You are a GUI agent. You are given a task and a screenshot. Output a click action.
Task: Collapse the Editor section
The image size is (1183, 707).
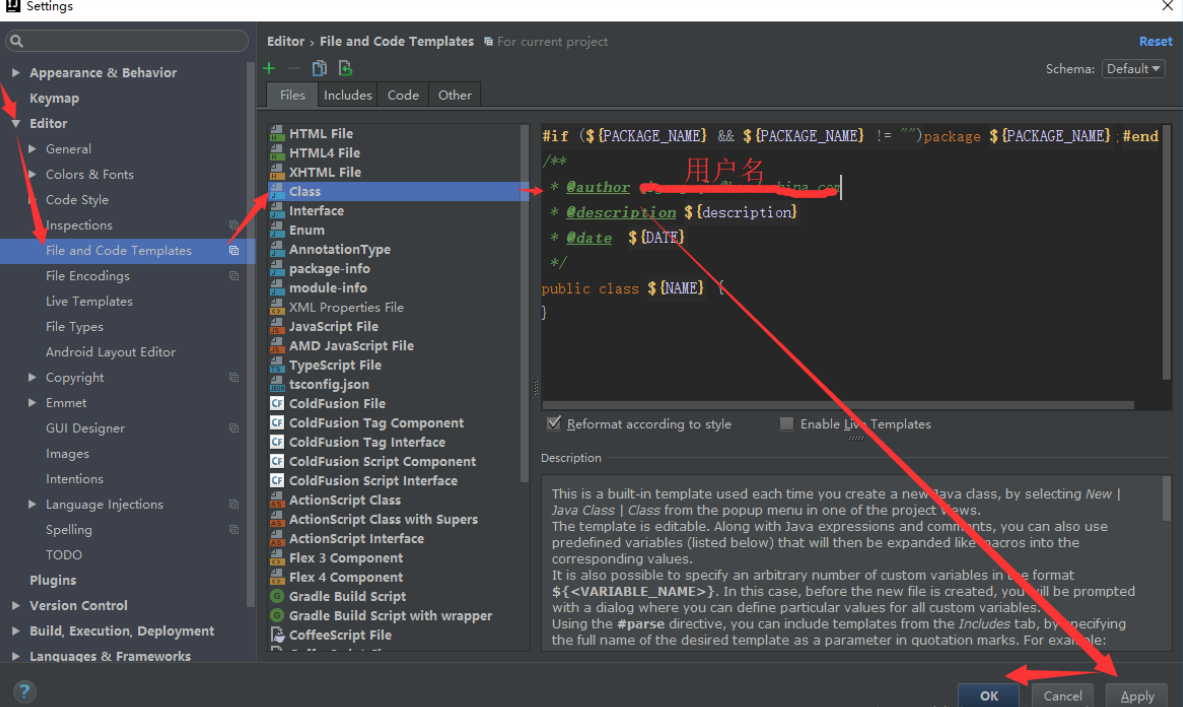[x=15, y=123]
